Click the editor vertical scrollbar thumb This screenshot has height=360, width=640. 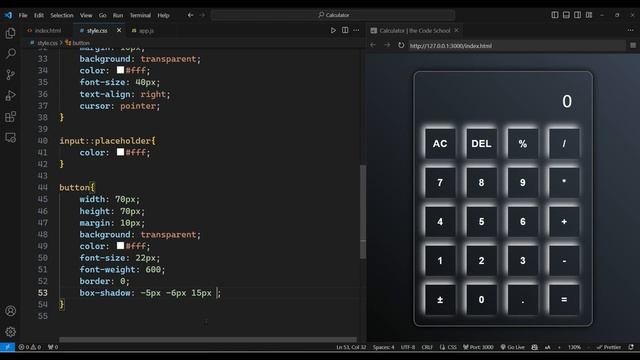point(363,211)
